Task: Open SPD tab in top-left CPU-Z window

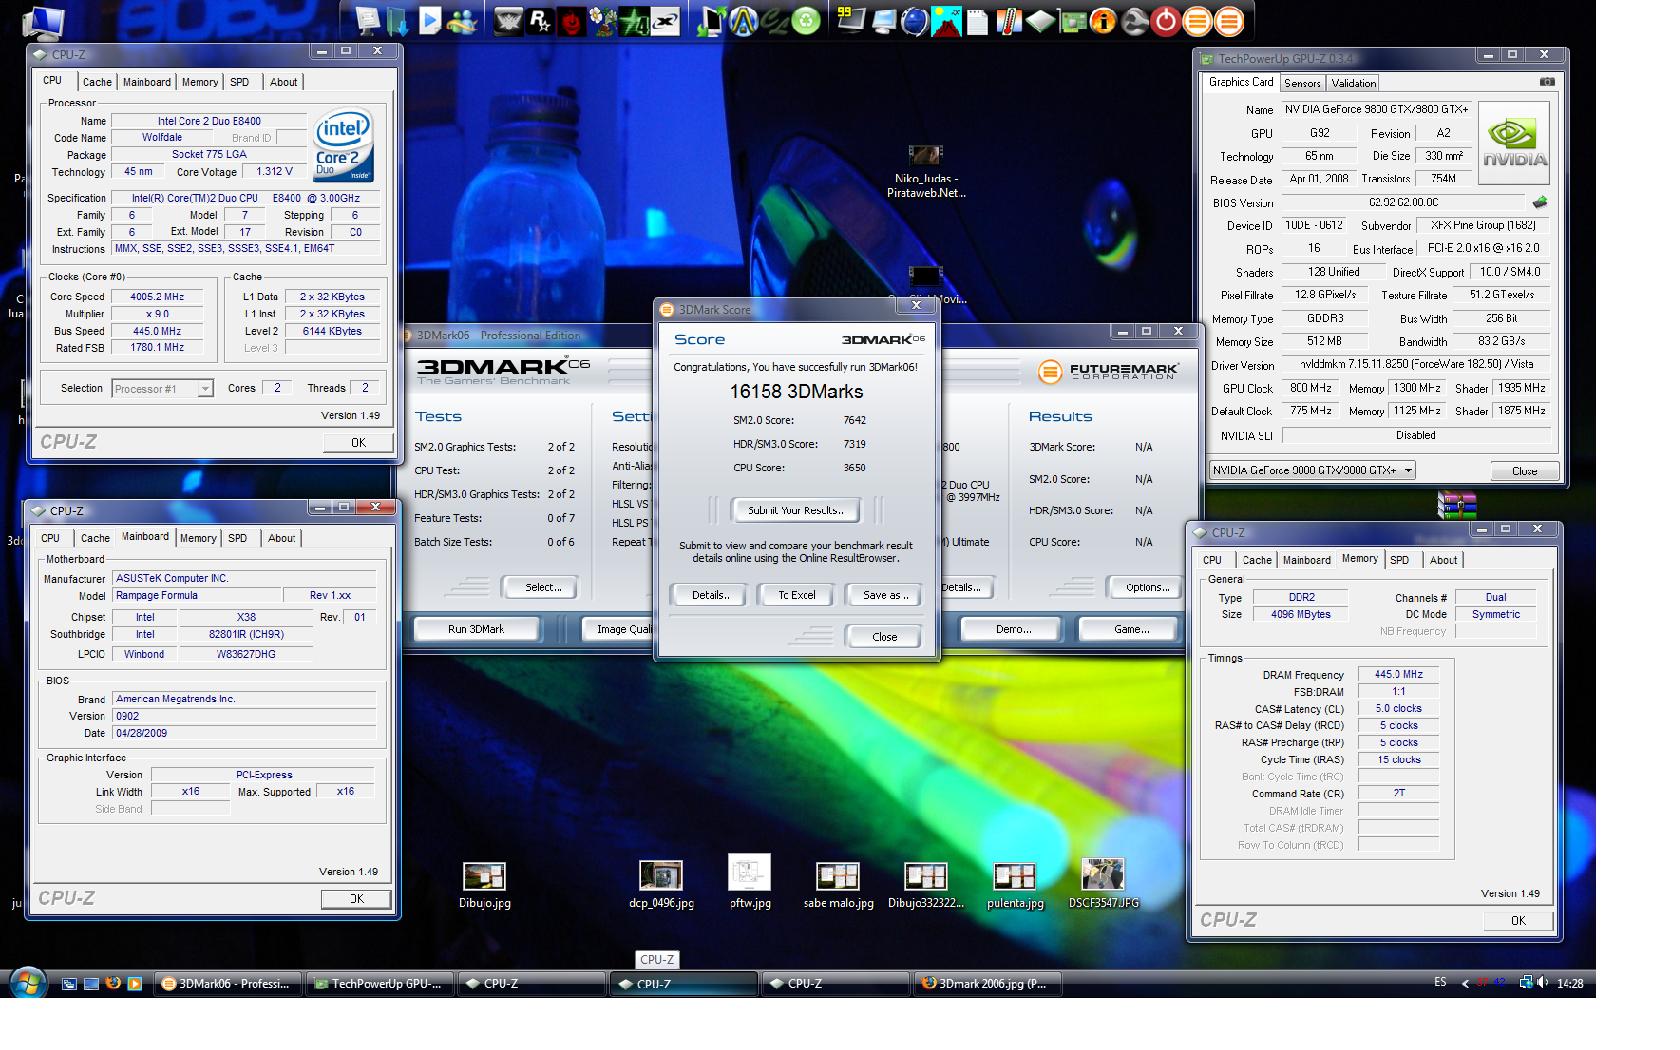Action: (x=239, y=82)
